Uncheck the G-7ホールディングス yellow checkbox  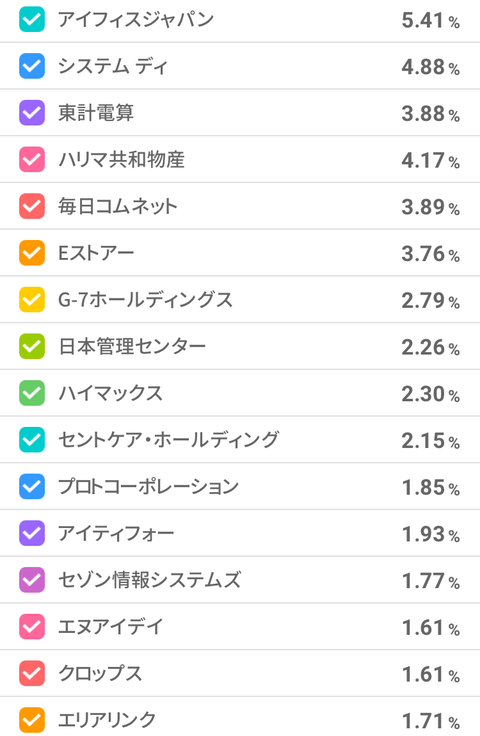click(32, 299)
